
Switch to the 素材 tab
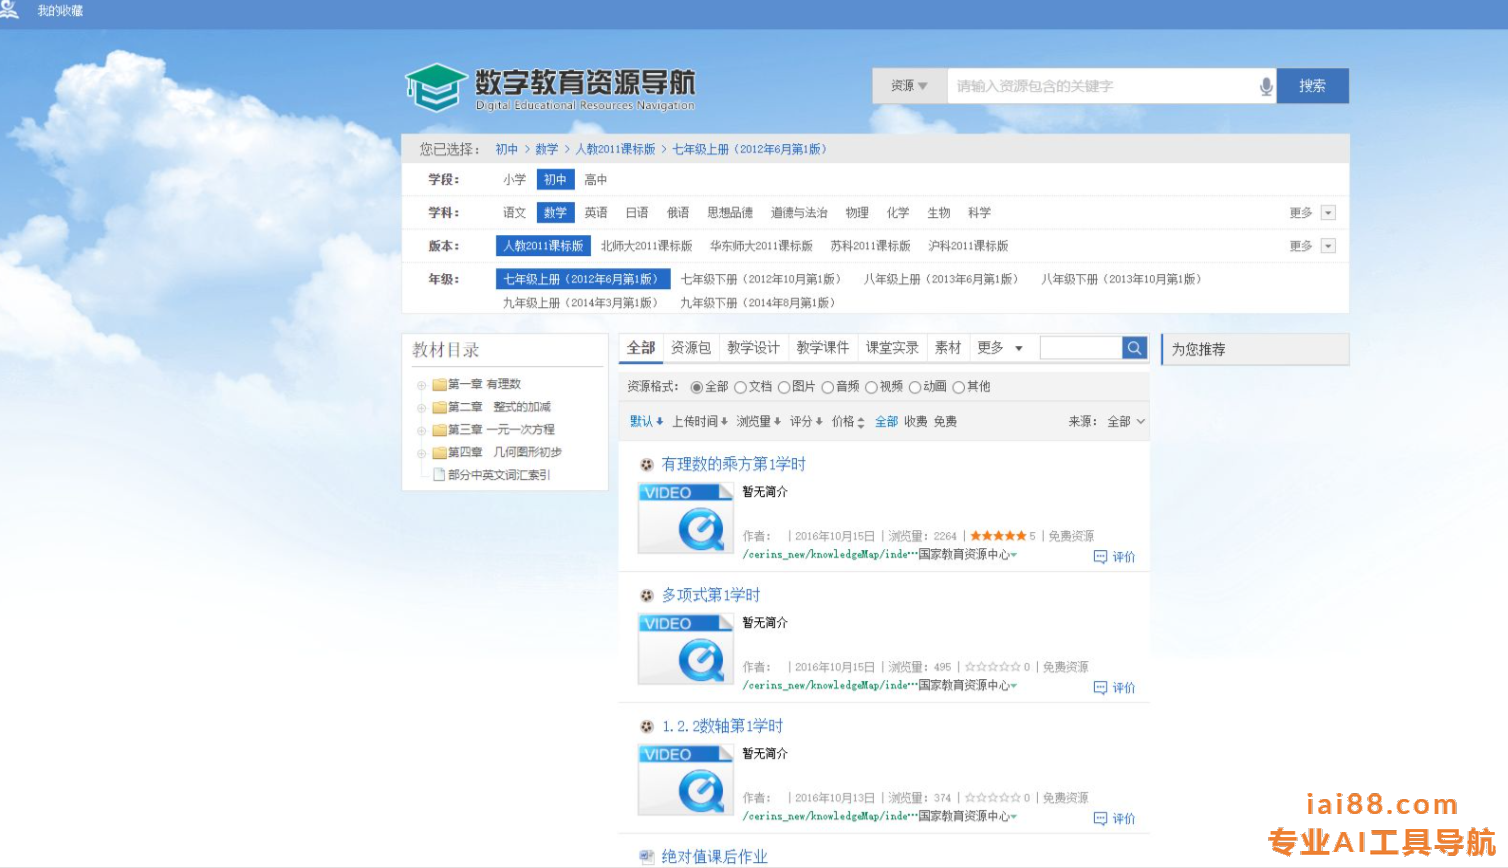(x=948, y=348)
